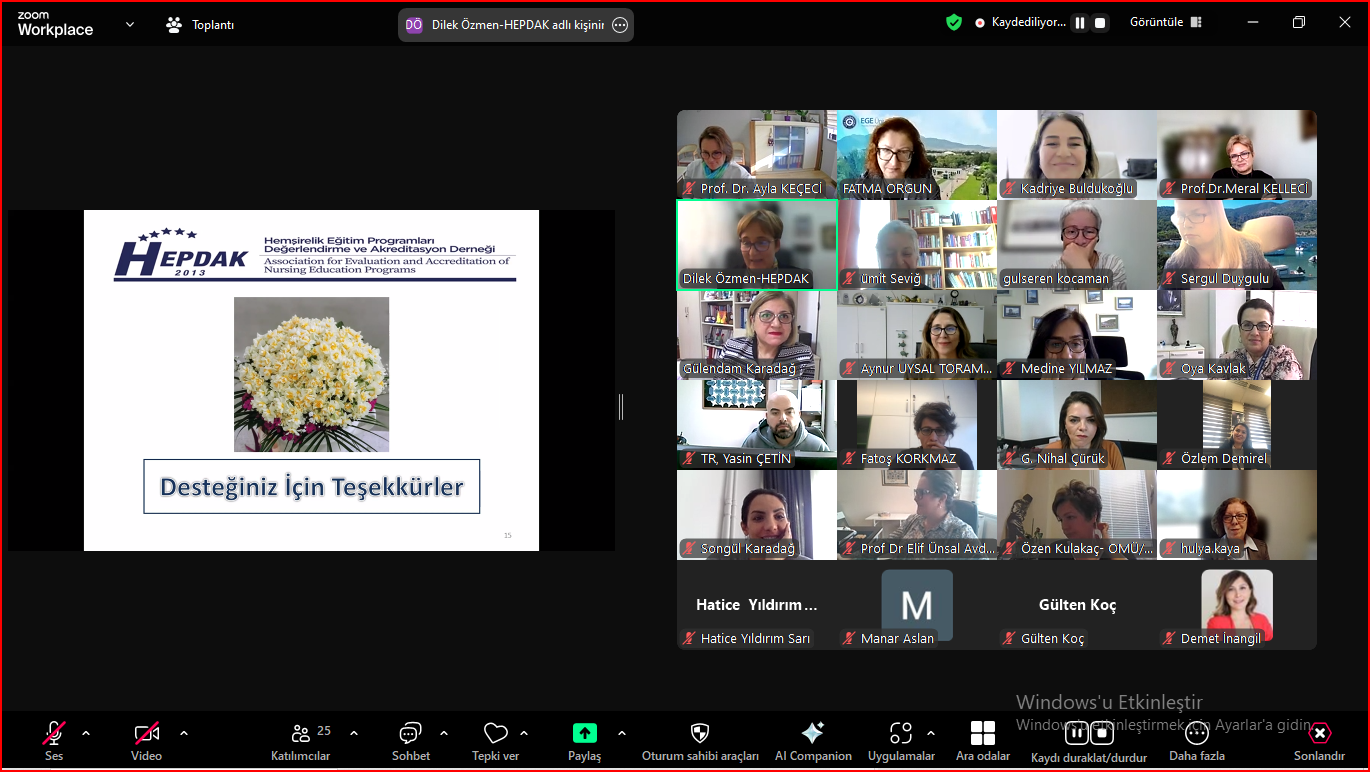Stop recording from the top bar
This screenshot has height=772, width=1370.
[x=1101, y=22]
